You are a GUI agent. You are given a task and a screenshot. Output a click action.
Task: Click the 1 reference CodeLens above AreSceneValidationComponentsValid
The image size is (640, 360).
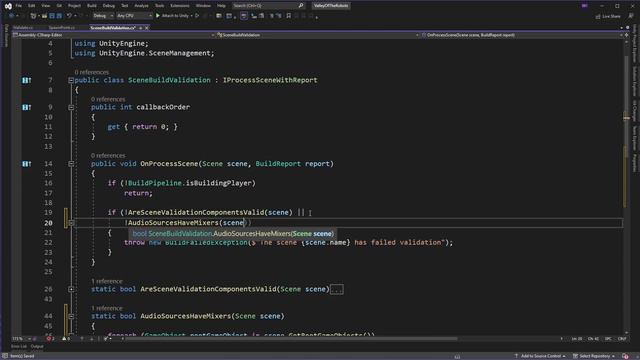click(107, 281)
